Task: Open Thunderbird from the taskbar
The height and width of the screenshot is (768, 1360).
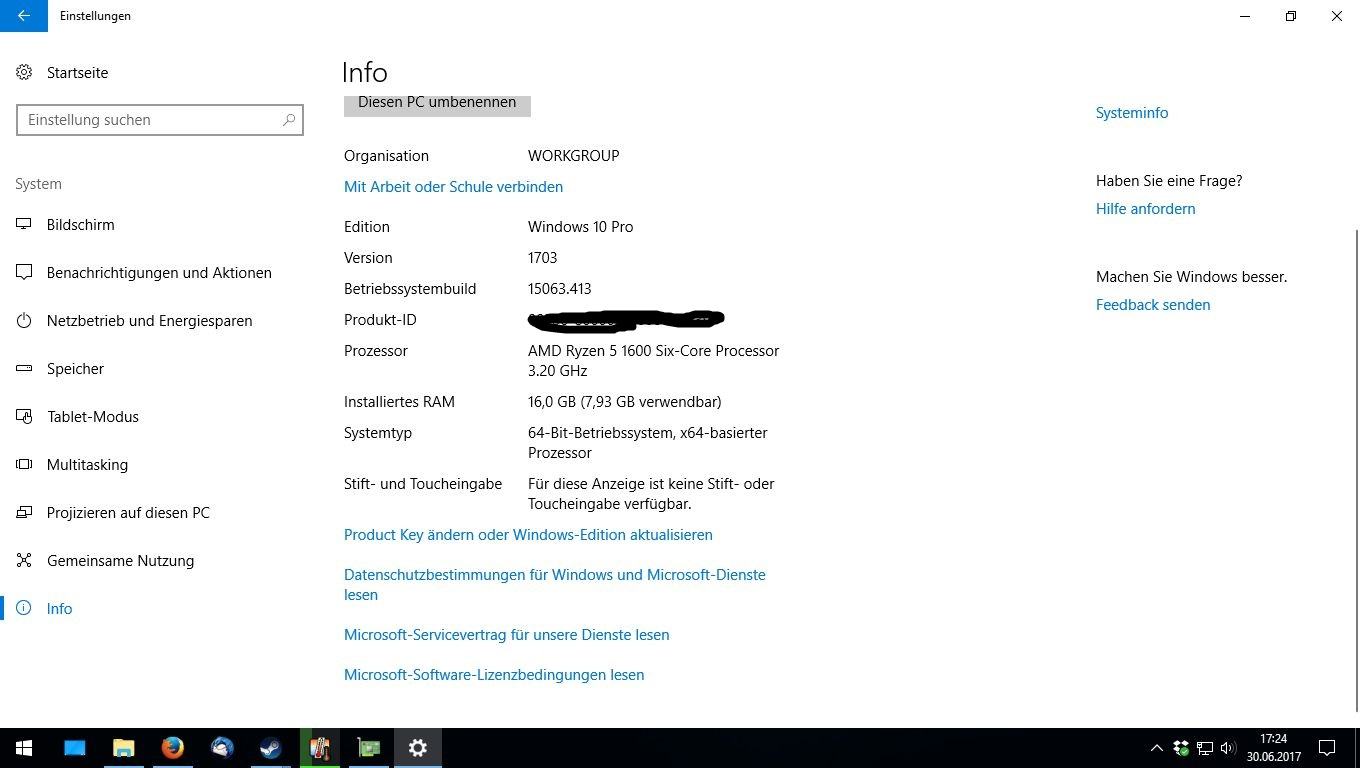Action: click(221, 748)
